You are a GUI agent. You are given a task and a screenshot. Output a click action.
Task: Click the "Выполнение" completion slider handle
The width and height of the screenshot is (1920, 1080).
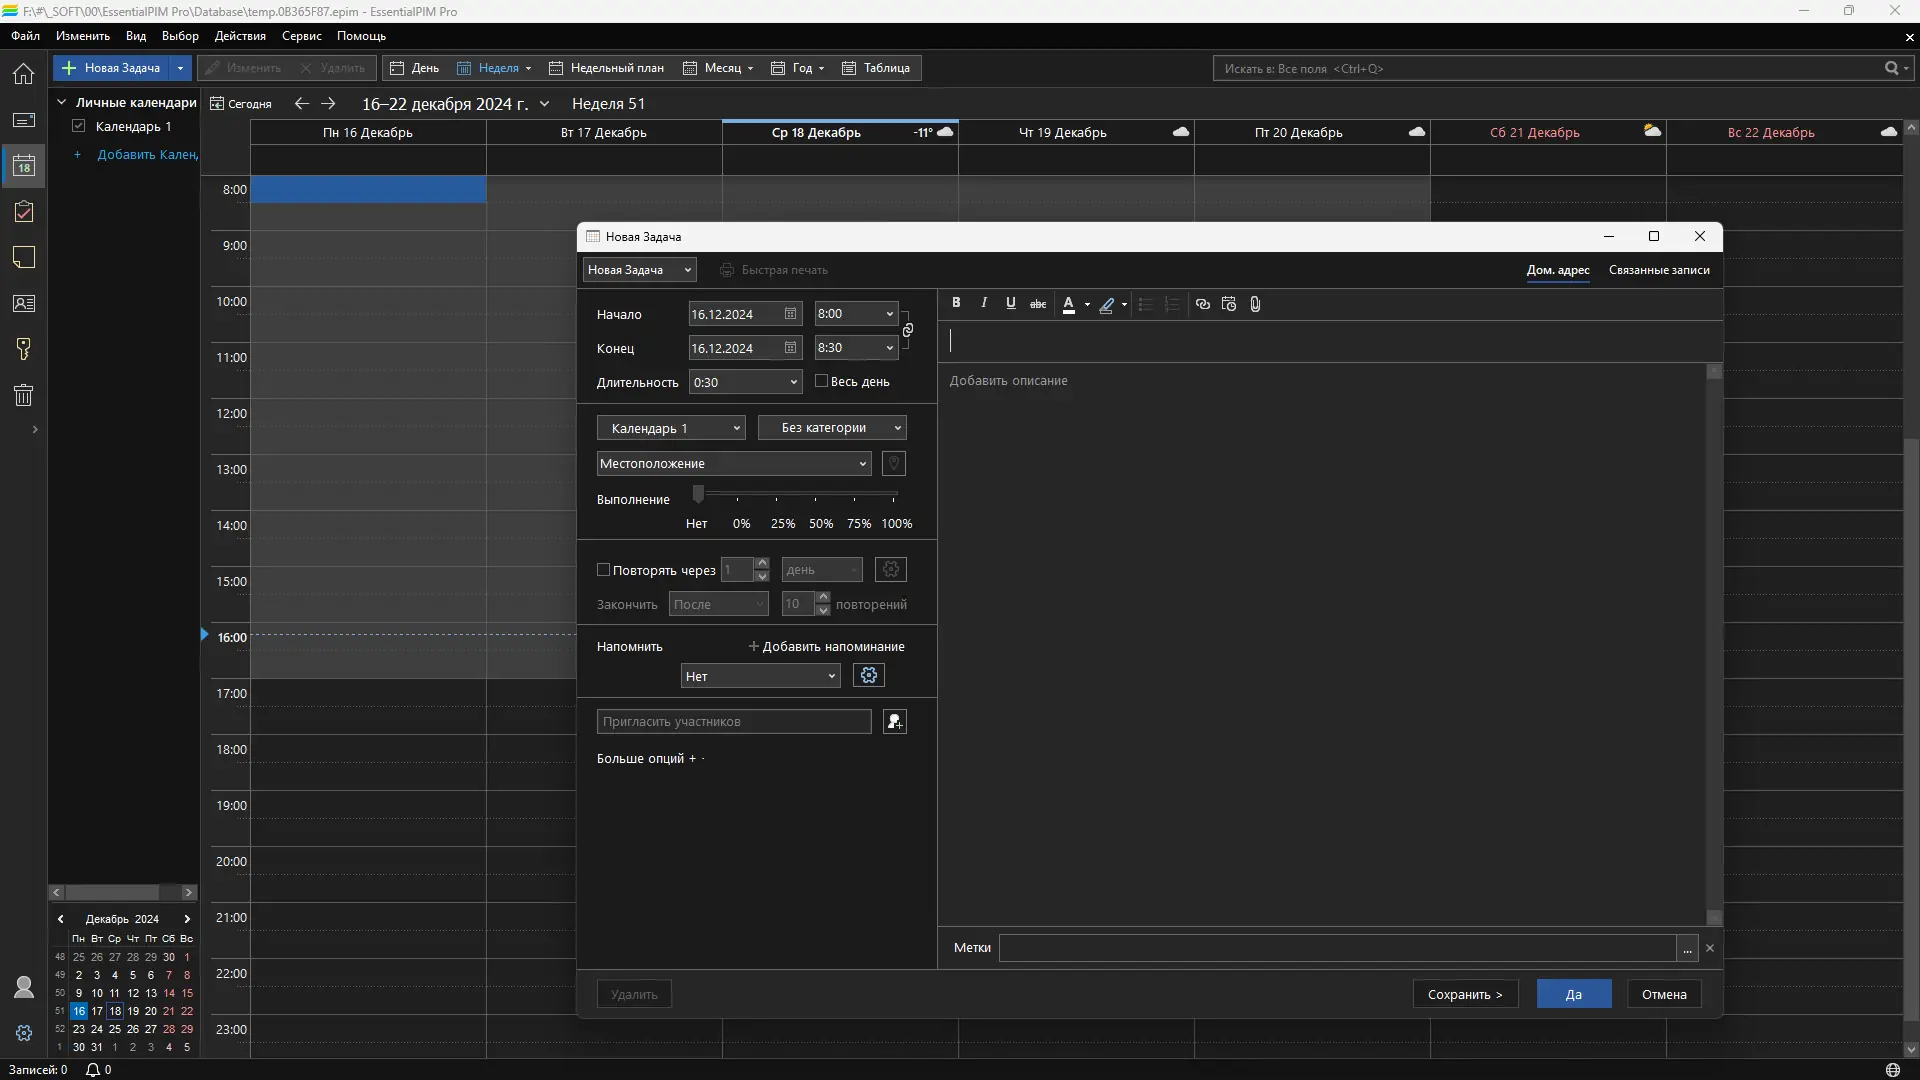click(699, 494)
